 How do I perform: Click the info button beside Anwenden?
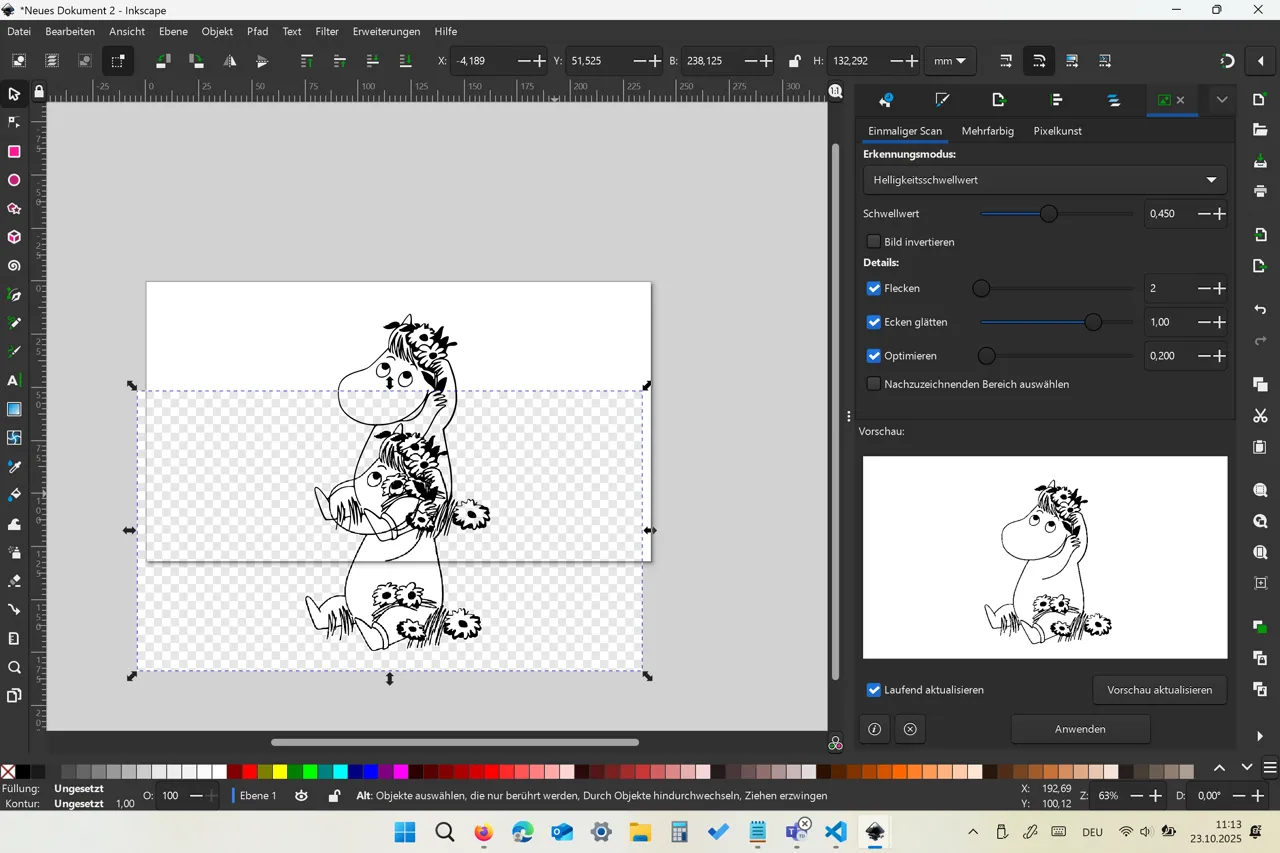(x=874, y=729)
